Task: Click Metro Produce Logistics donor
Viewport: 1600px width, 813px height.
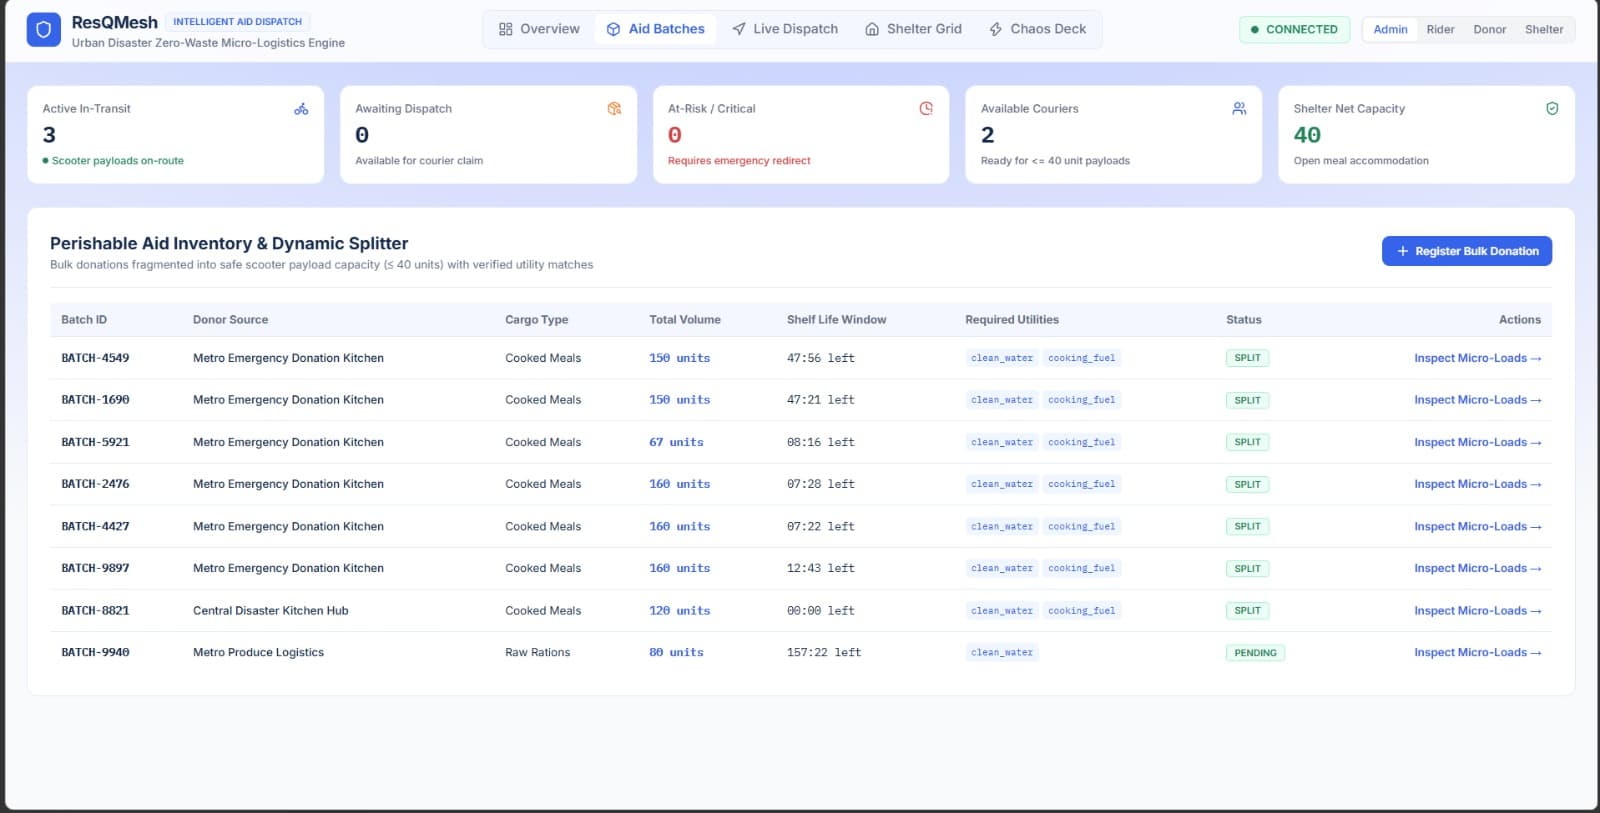Action: (x=258, y=653)
